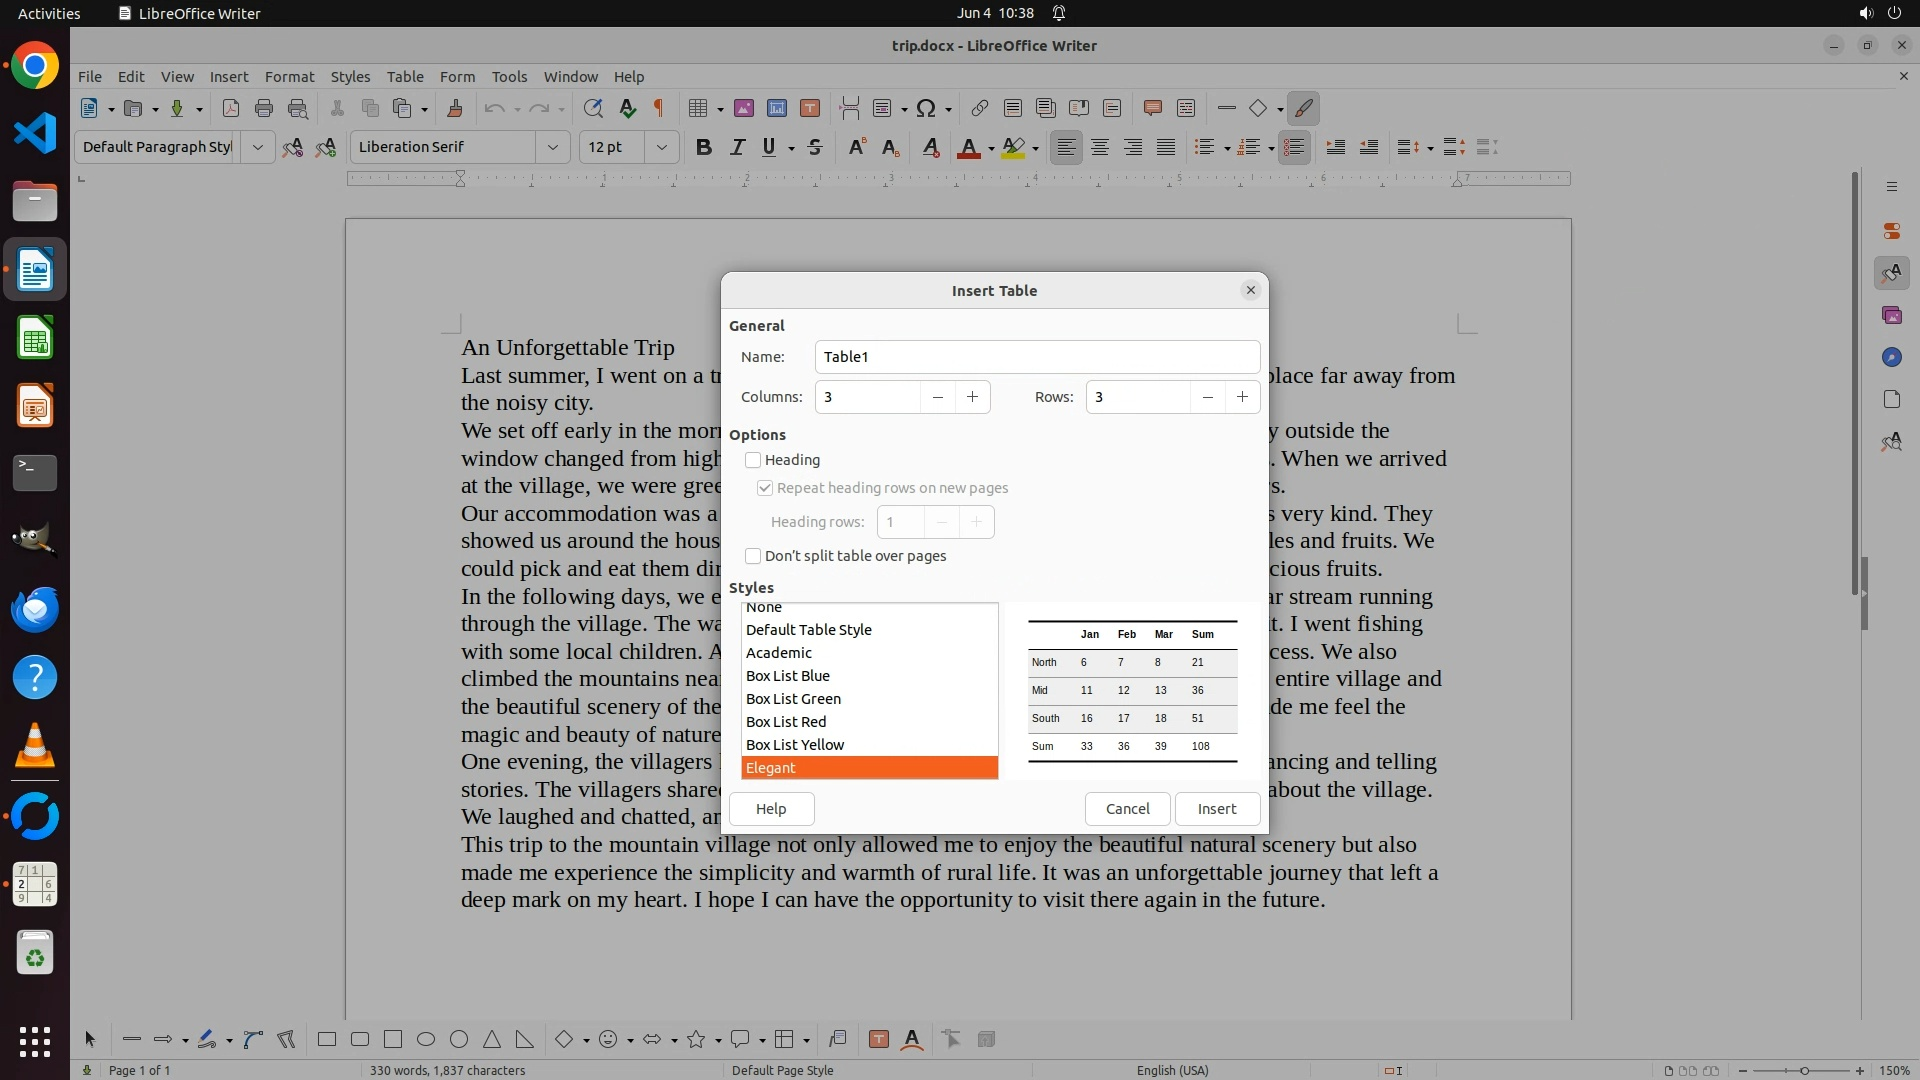Open the Table menu
The height and width of the screenshot is (1080, 1920).
coord(404,76)
